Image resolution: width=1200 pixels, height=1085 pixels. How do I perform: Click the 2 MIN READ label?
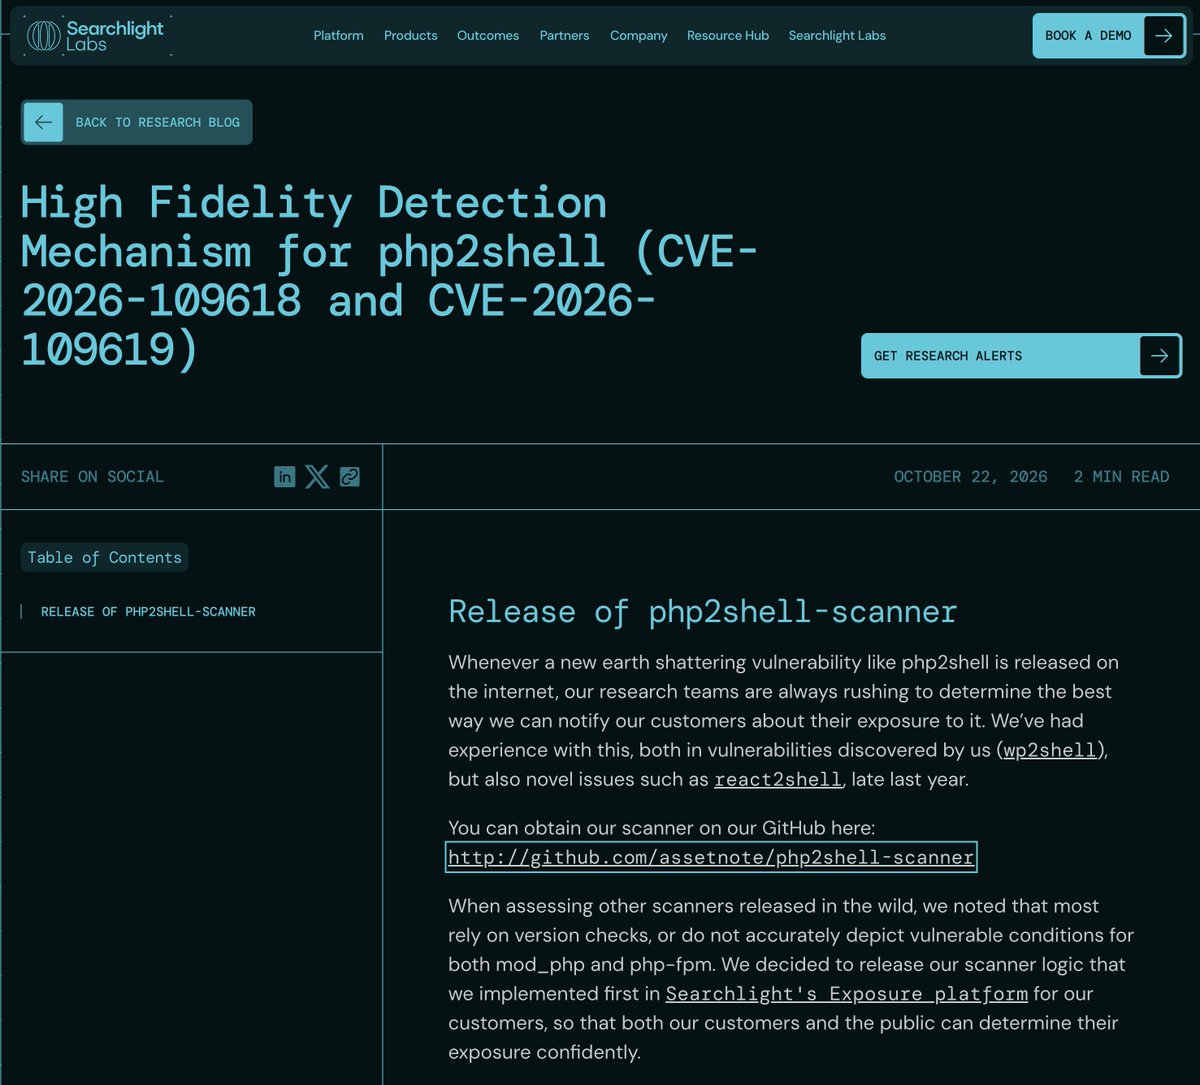tap(1121, 476)
